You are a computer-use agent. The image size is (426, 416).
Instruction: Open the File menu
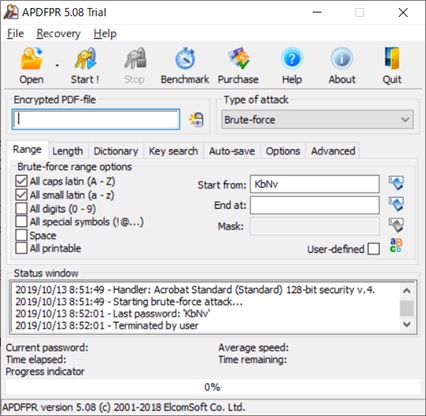point(16,34)
